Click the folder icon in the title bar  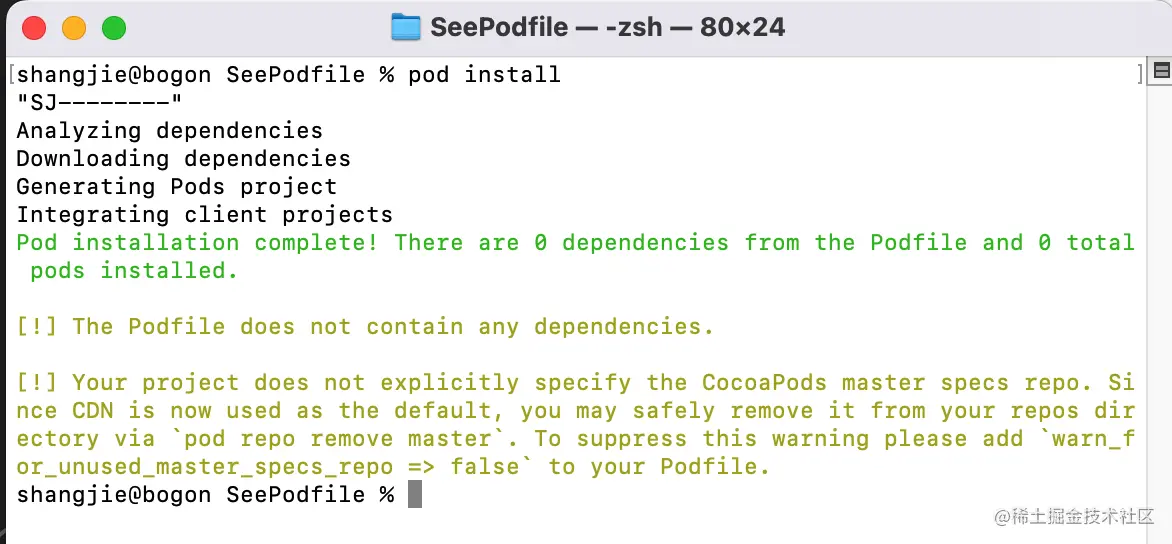(x=405, y=28)
